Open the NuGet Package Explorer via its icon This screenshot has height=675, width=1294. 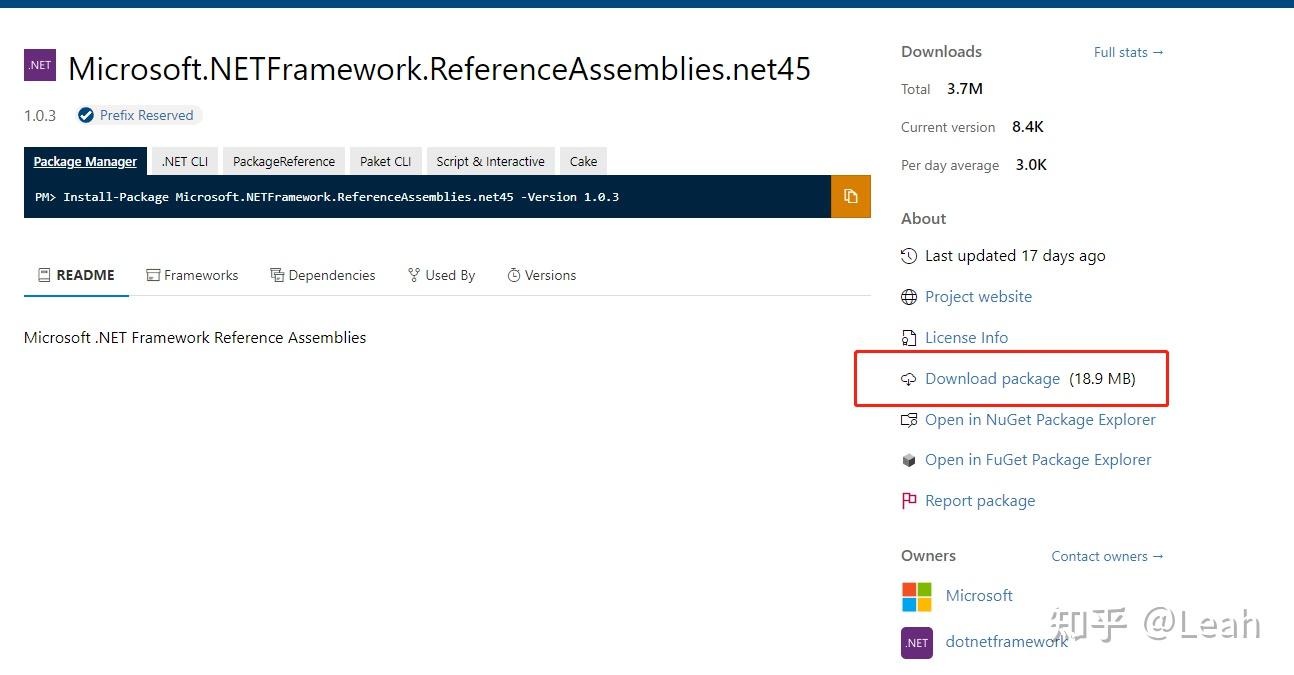(909, 419)
